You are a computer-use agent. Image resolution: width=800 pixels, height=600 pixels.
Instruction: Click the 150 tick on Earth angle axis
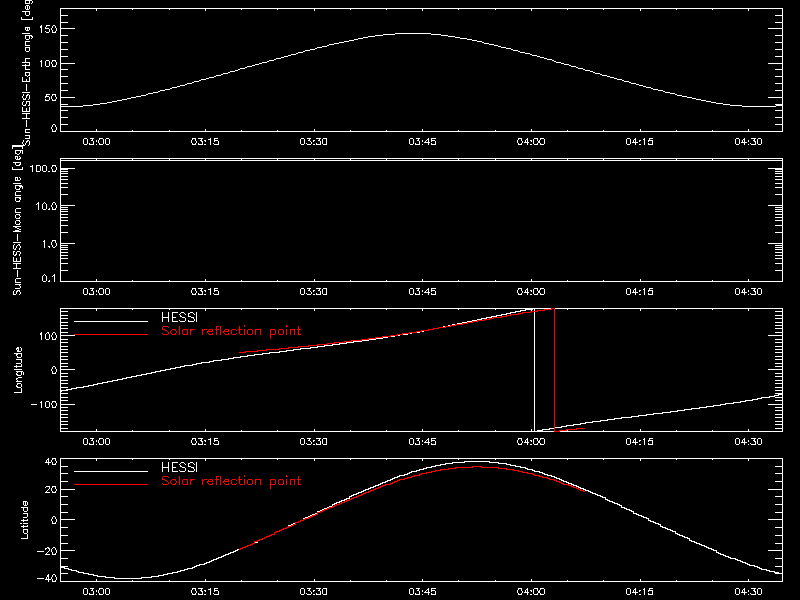tap(47, 29)
